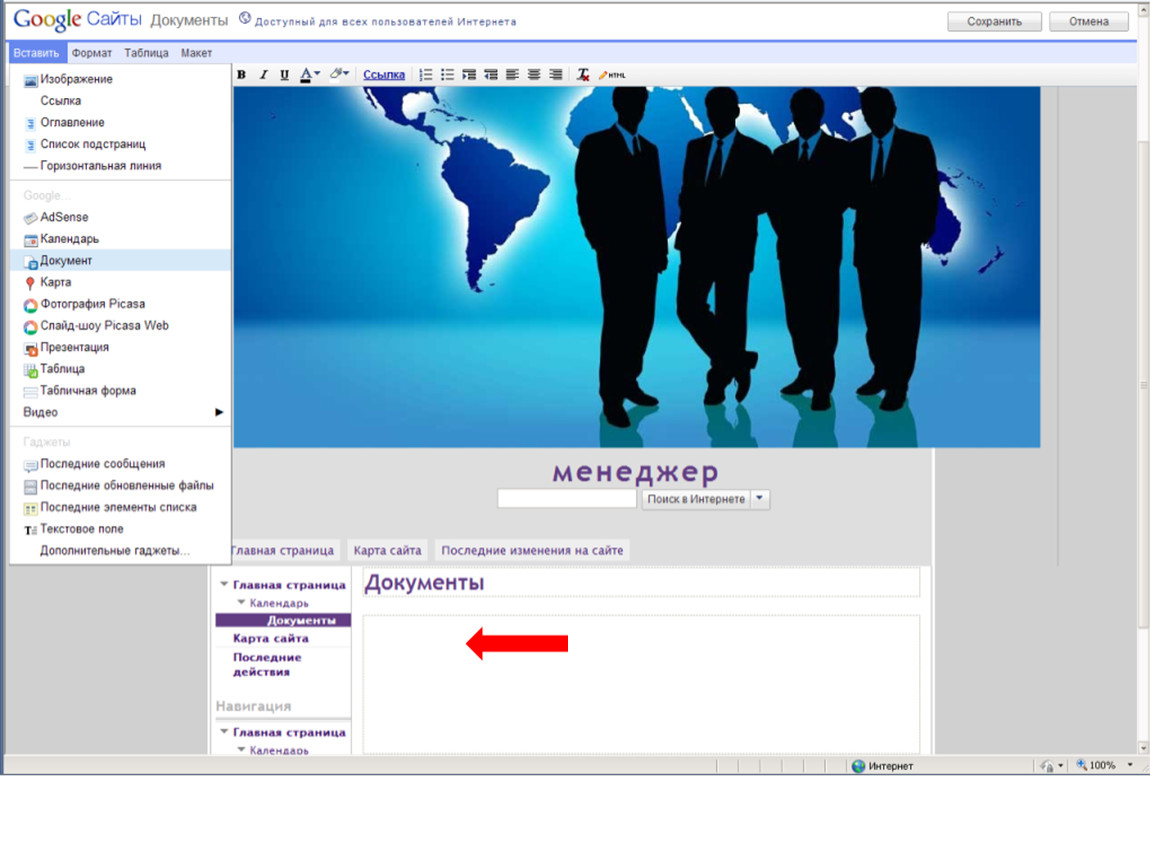Viewport: 1150px width, 864px height.
Task: Collapse the first Календарь tree node
Action: pyautogui.click(x=241, y=602)
